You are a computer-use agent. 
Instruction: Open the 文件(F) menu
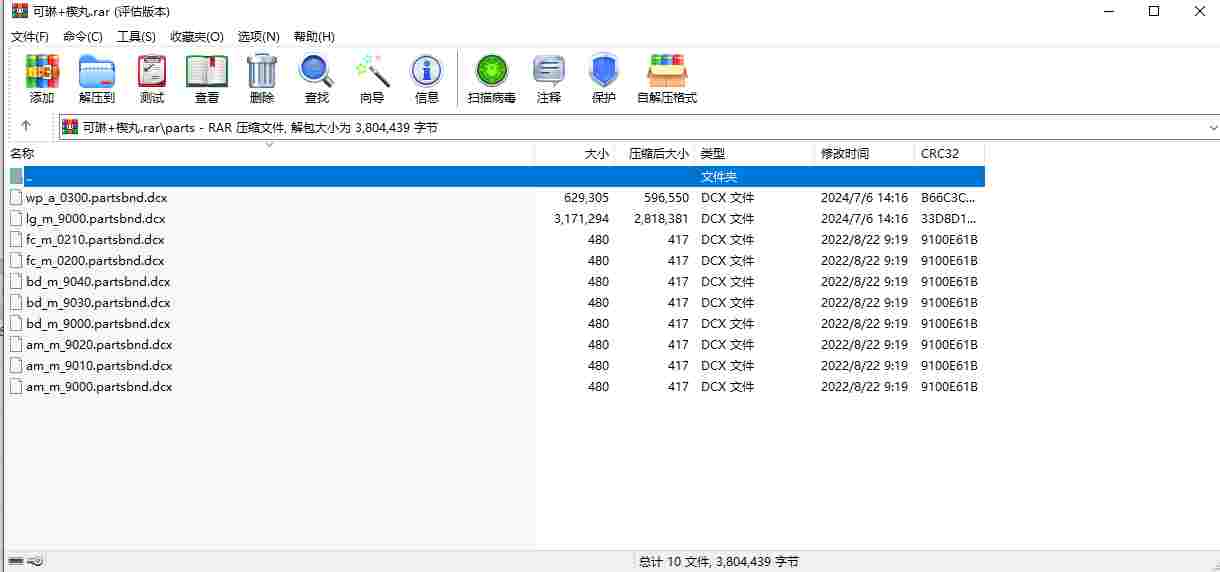point(29,36)
